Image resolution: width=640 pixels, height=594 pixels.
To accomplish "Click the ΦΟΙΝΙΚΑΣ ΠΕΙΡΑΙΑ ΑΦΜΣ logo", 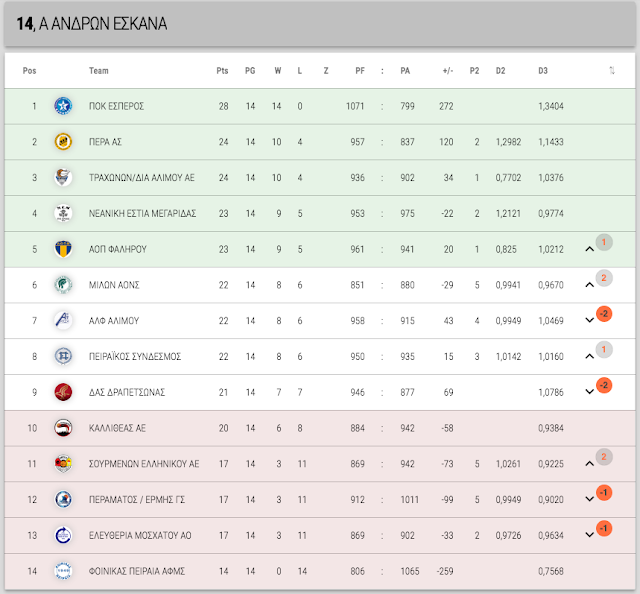I will click(x=63, y=571).
